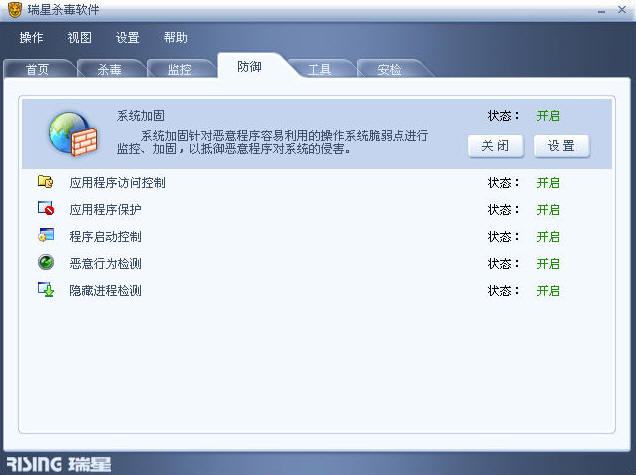This screenshot has height=475, width=636.
Task: Click the 程序启动控制 window icon
Action: tap(46, 235)
